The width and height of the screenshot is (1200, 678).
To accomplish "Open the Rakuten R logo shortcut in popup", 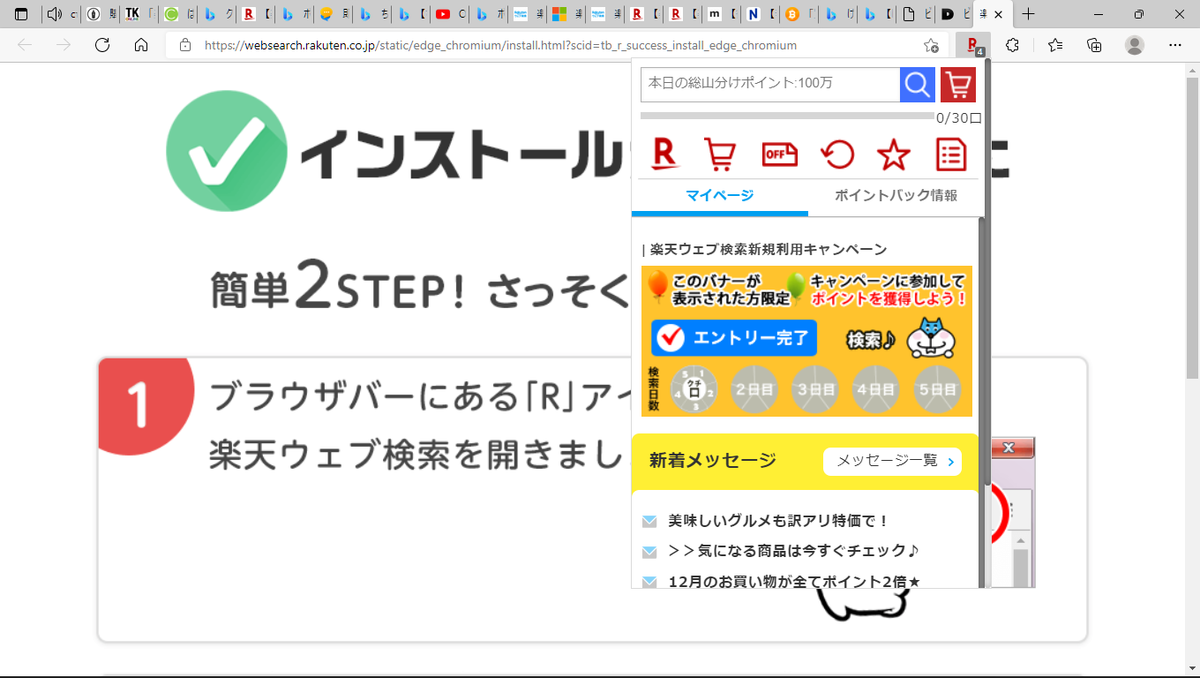I will pos(664,154).
